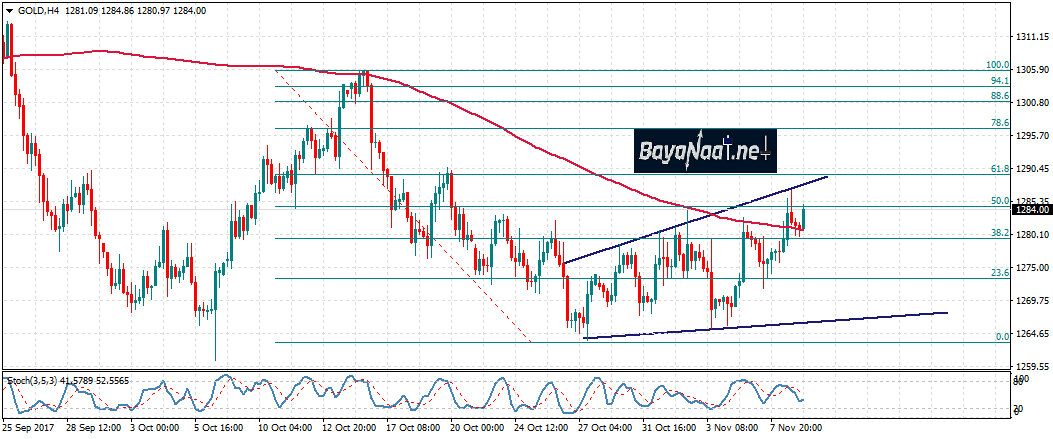Select the lower blue support trendline
Image resolution: width=1053 pixels, height=439 pixels.
coord(800,322)
